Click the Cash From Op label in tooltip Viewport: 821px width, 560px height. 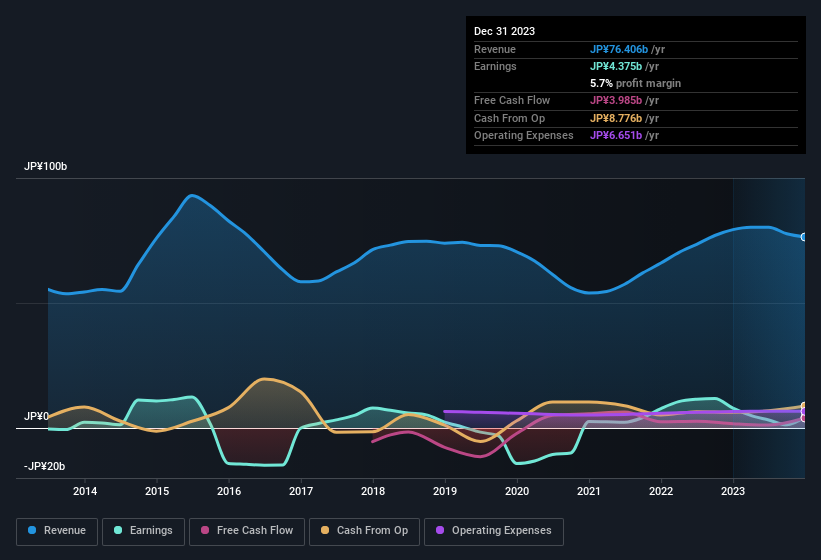[x=509, y=118]
